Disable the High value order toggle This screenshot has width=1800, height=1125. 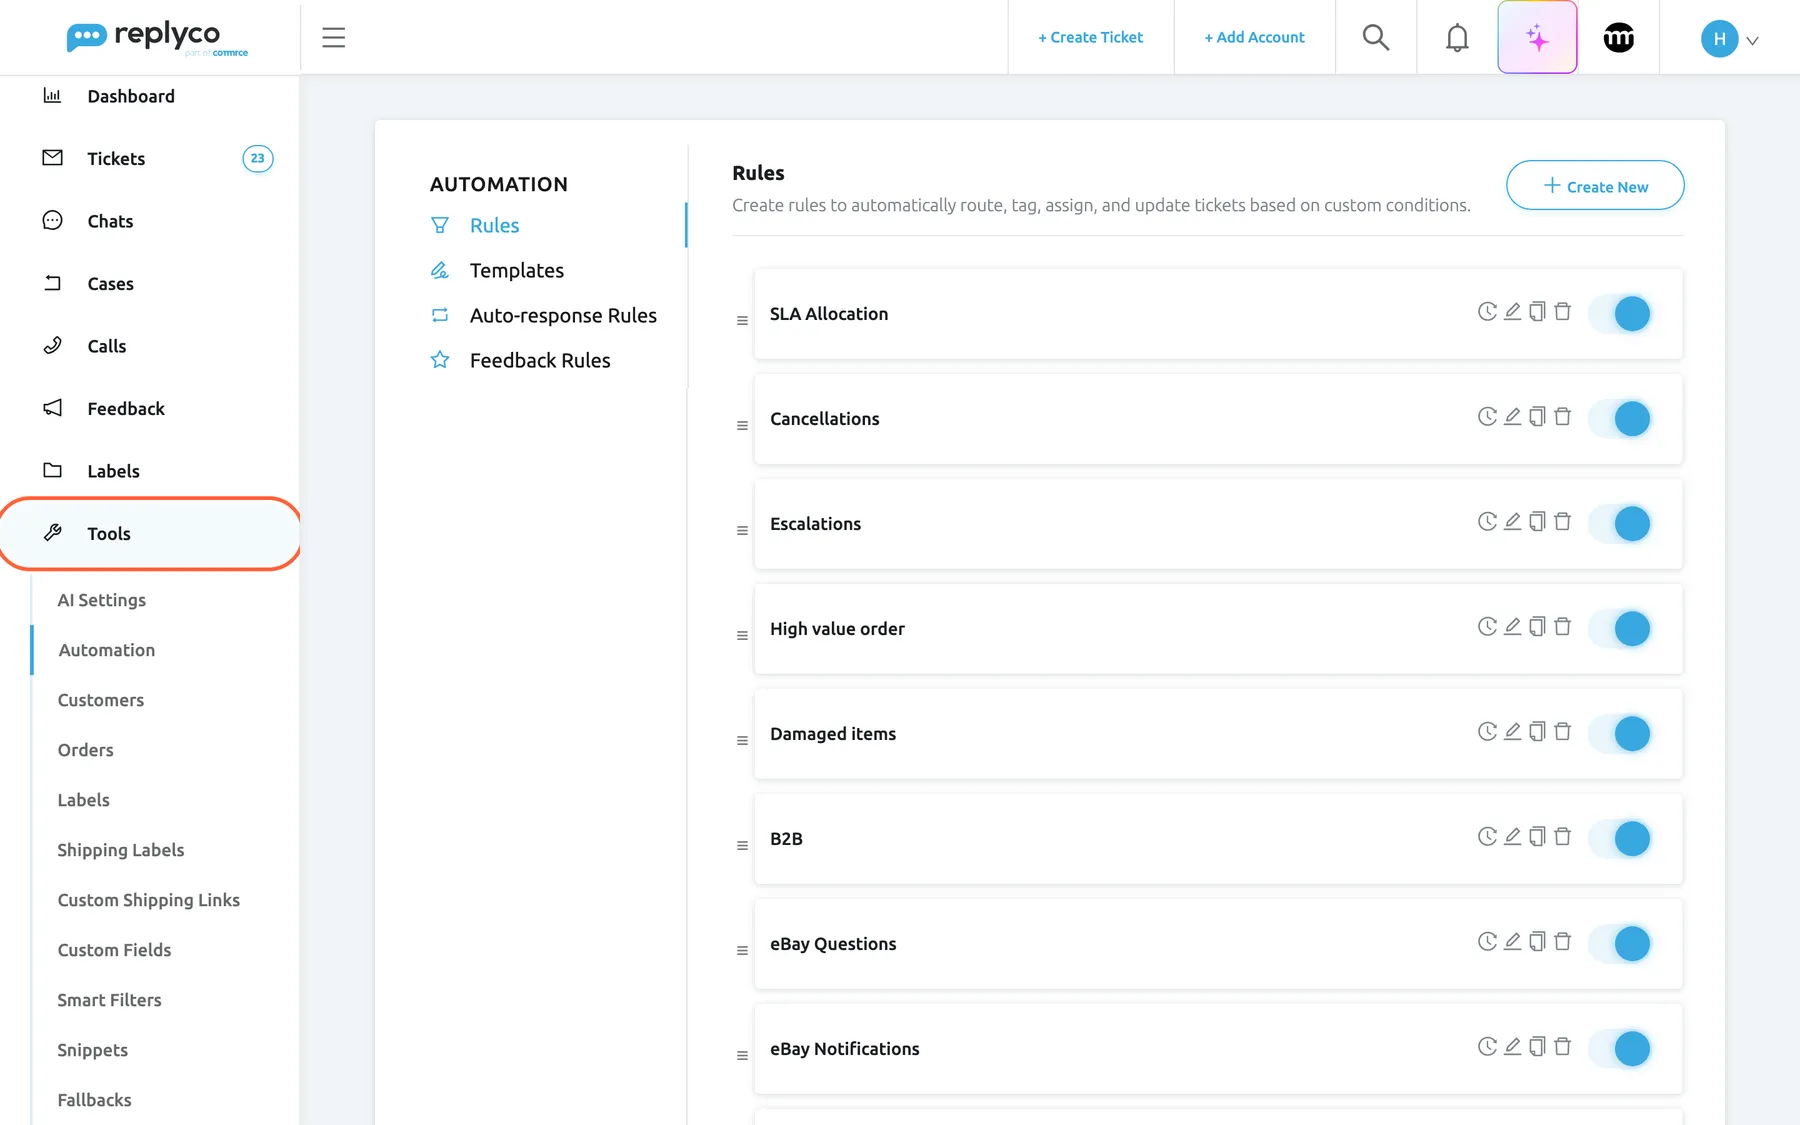[x=1620, y=629]
